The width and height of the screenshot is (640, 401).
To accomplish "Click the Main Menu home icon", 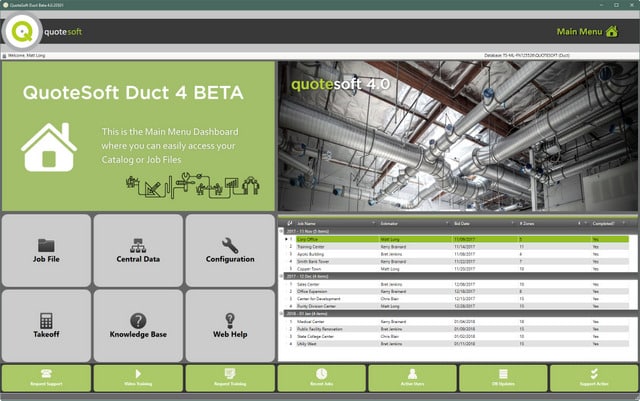I will point(611,31).
